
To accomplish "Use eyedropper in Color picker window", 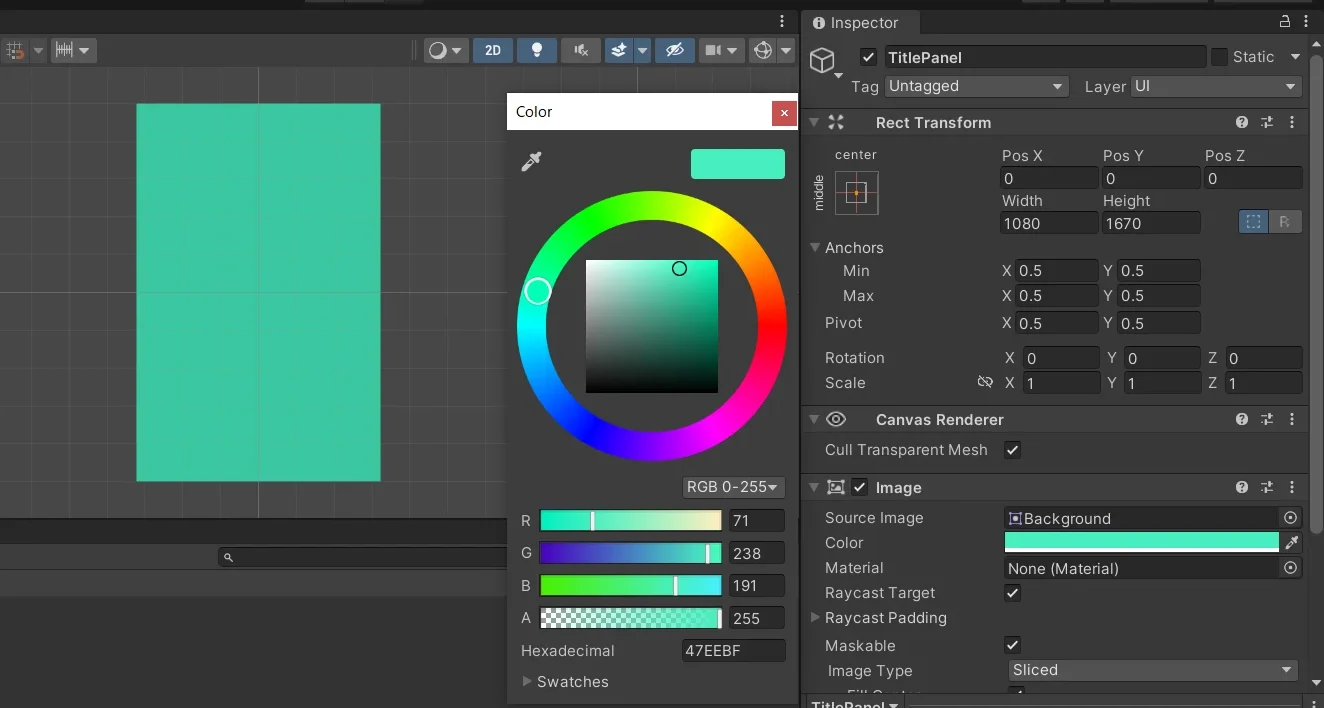I will click(531, 162).
